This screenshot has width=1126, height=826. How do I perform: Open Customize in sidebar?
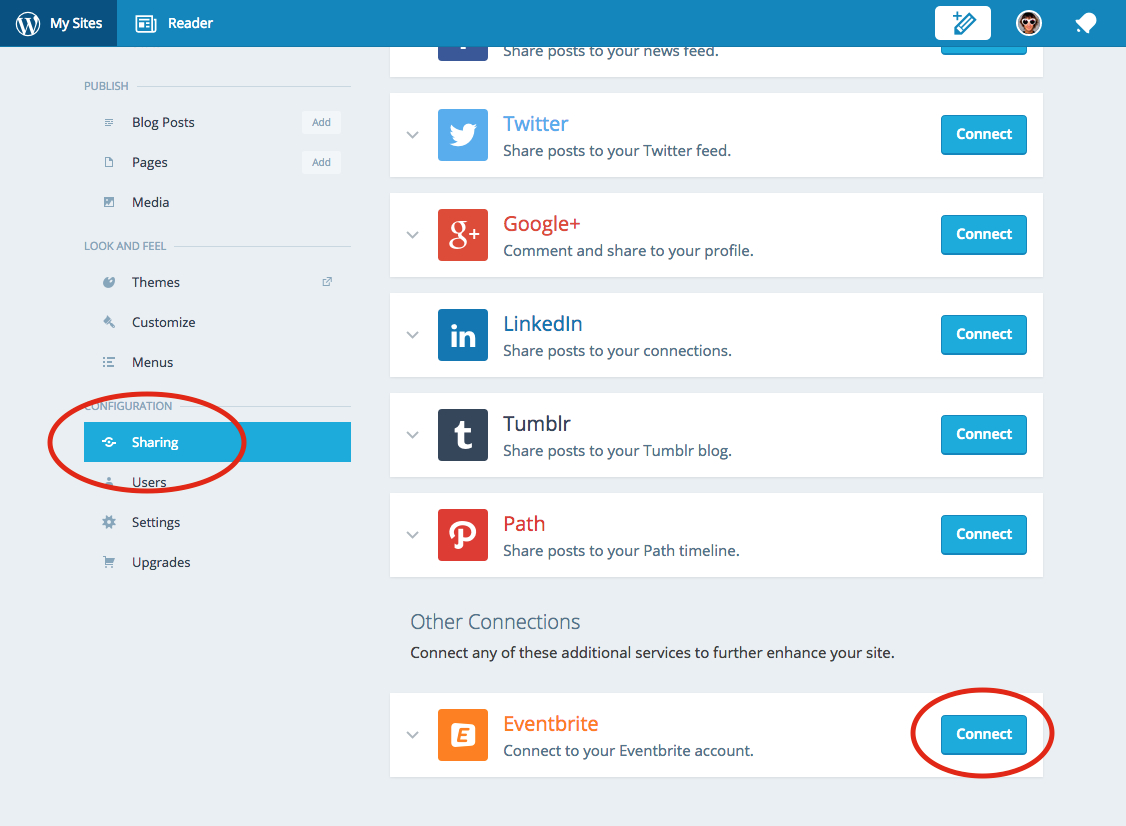164,322
